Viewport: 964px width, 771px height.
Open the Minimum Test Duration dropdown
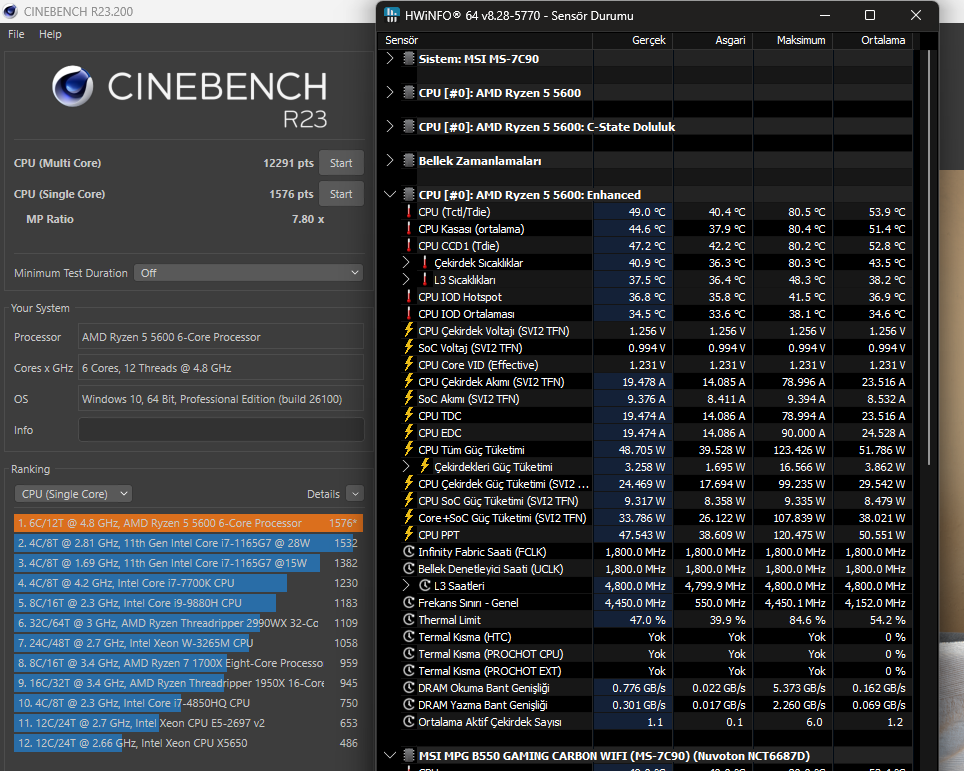tap(248, 272)
